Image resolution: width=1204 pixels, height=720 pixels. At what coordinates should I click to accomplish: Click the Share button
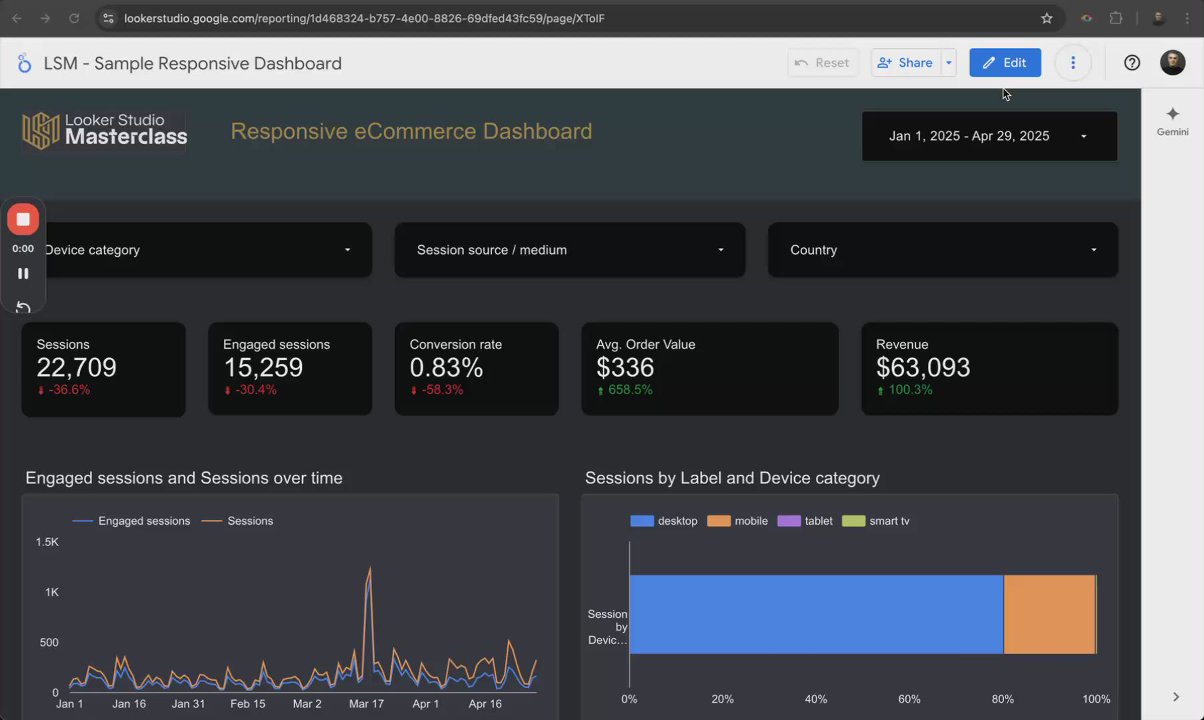coord(904,63)
